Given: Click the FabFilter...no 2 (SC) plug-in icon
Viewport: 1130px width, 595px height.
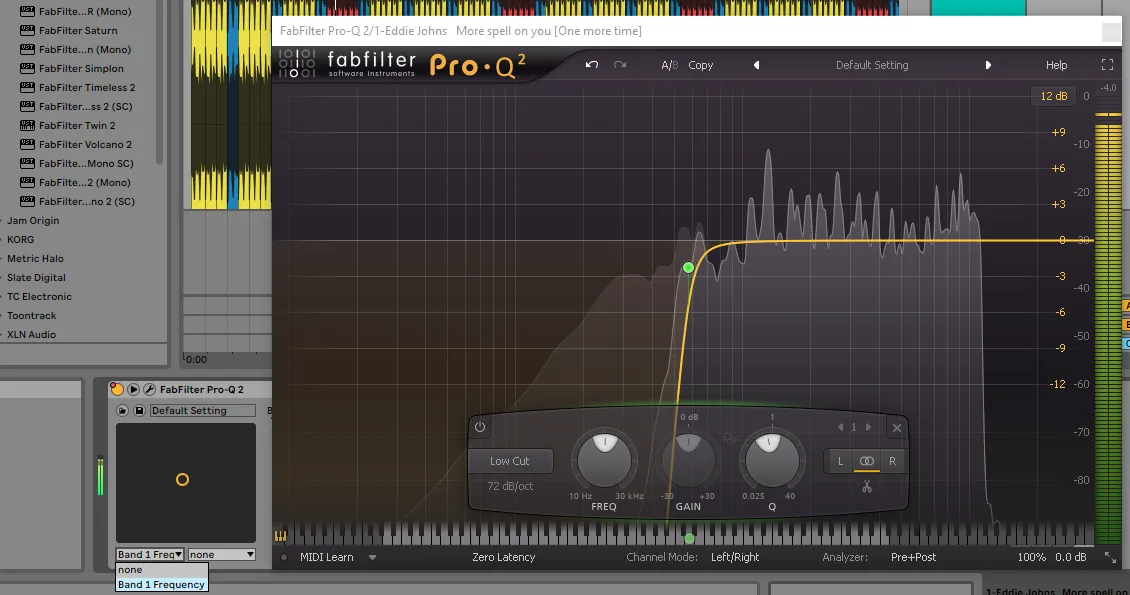Looking at the screenshot, I should coord(27,202).
